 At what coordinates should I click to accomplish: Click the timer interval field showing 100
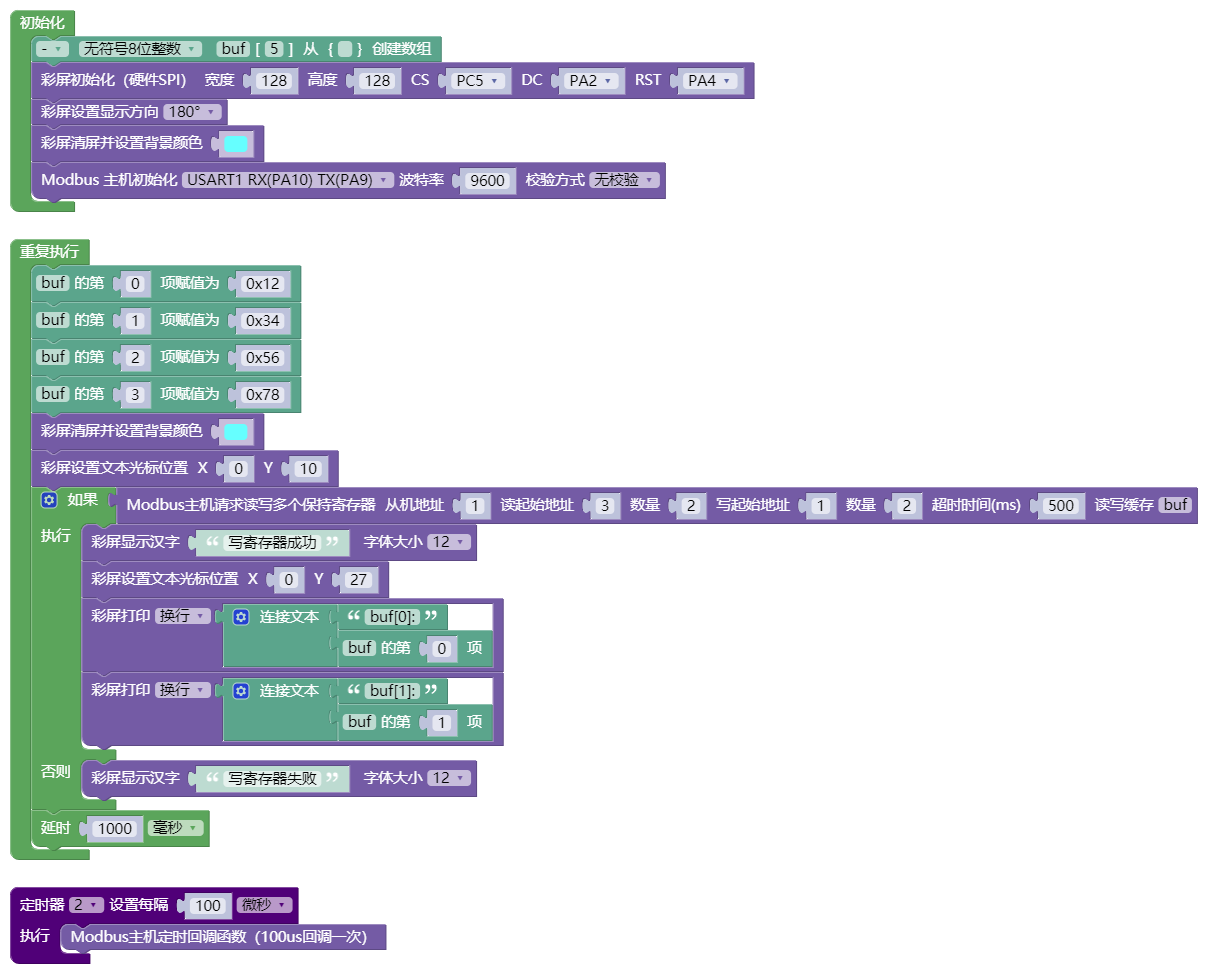[x=207, y=906]
